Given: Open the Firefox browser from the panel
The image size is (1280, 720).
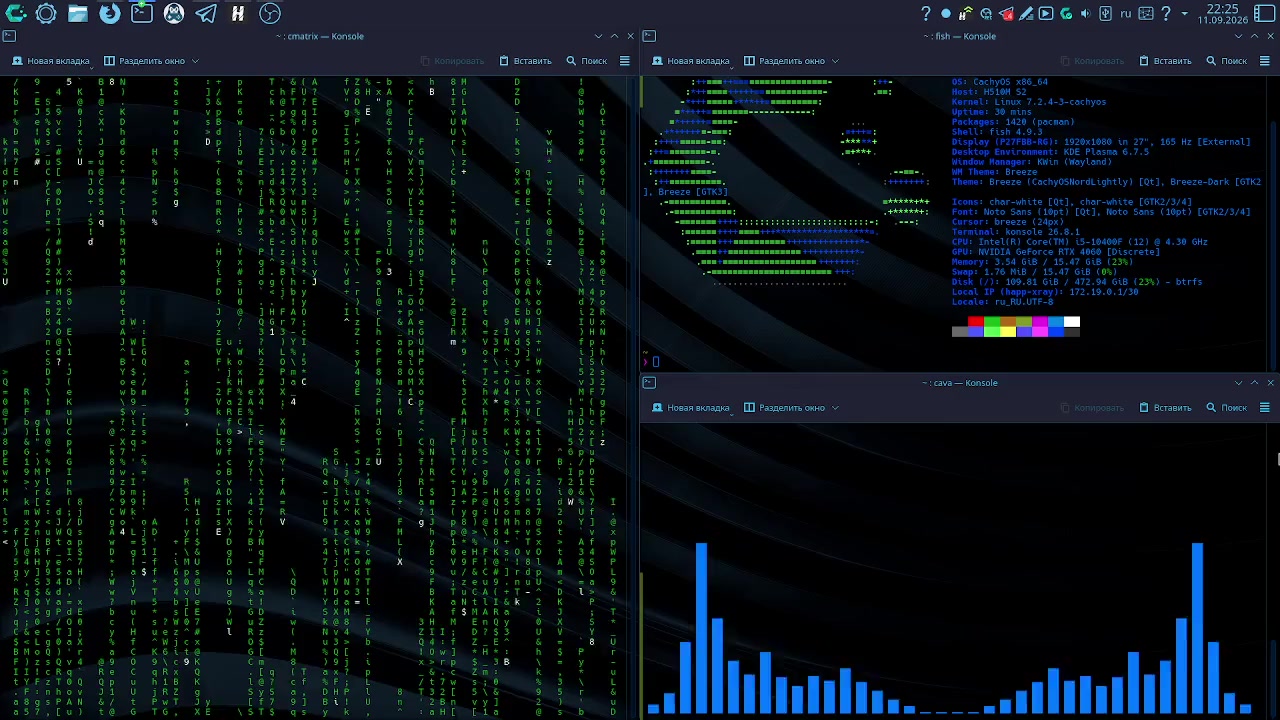Looking at the screenshot, I should click(110, 14).
